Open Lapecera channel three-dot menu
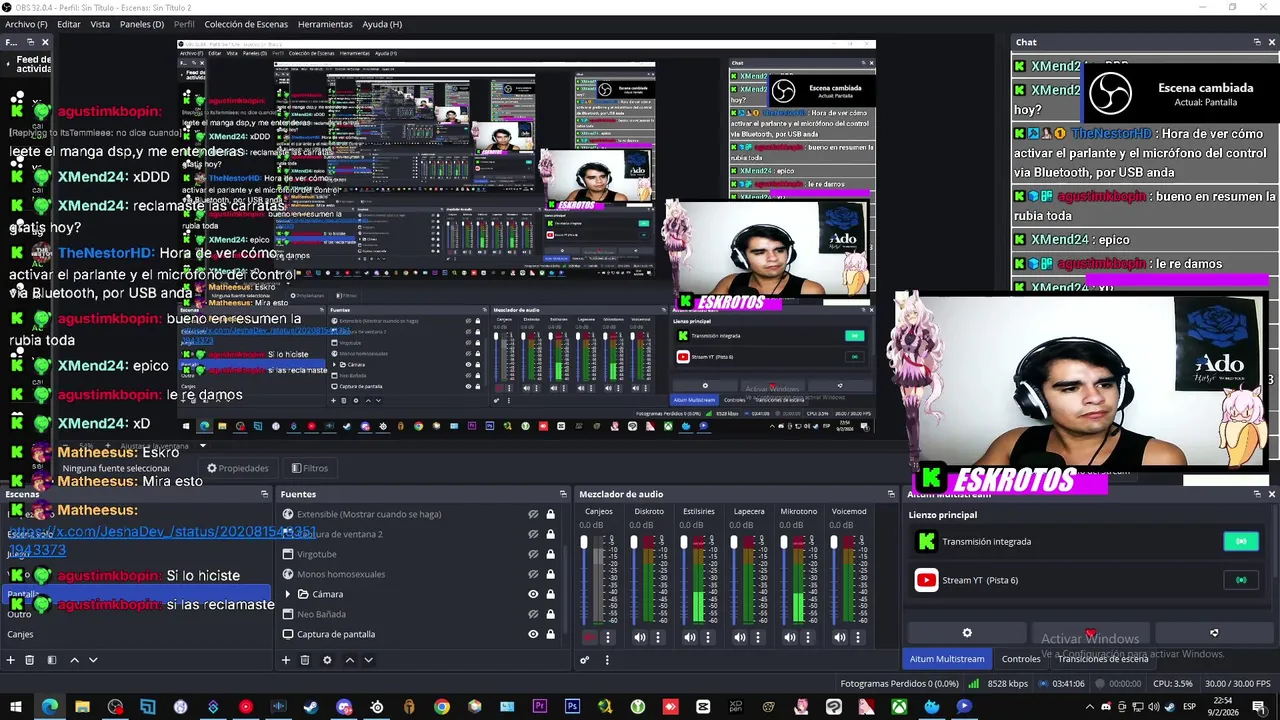Viewport: 1280px width, 720px height. pyautogui.click(x=757, y=637)
